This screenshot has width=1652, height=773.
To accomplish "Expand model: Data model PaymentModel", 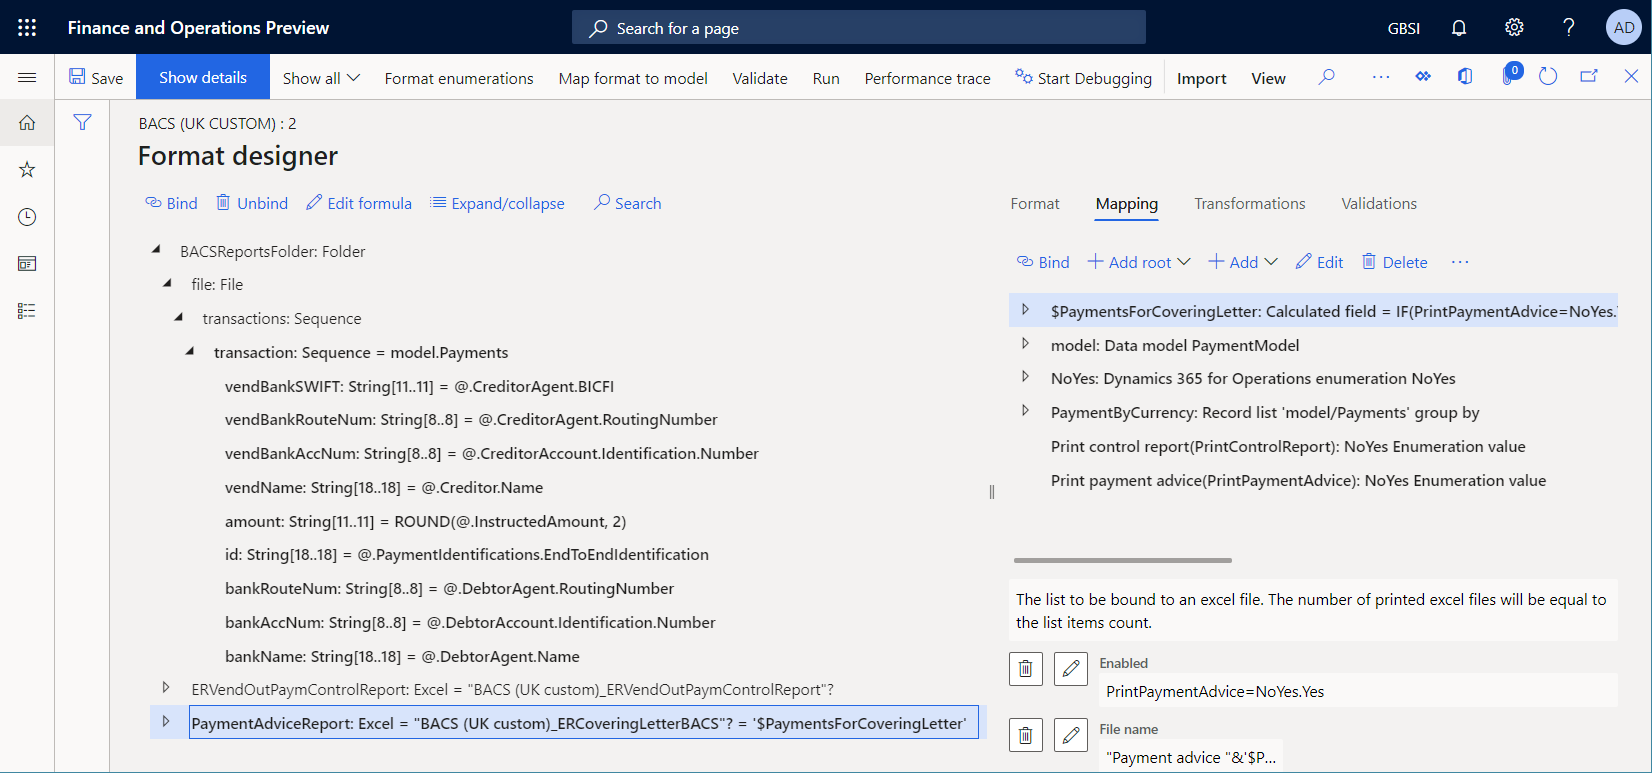I will point(1025,344).
